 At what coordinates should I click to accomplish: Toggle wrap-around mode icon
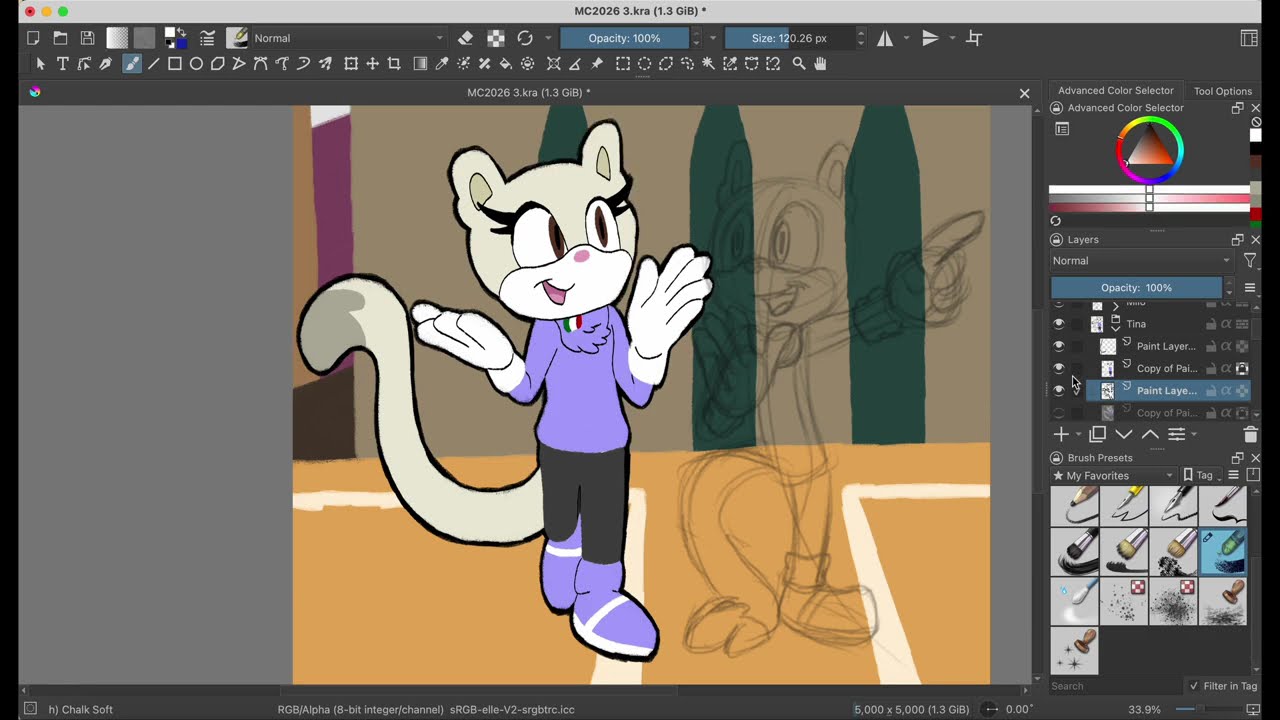[974, 38]
